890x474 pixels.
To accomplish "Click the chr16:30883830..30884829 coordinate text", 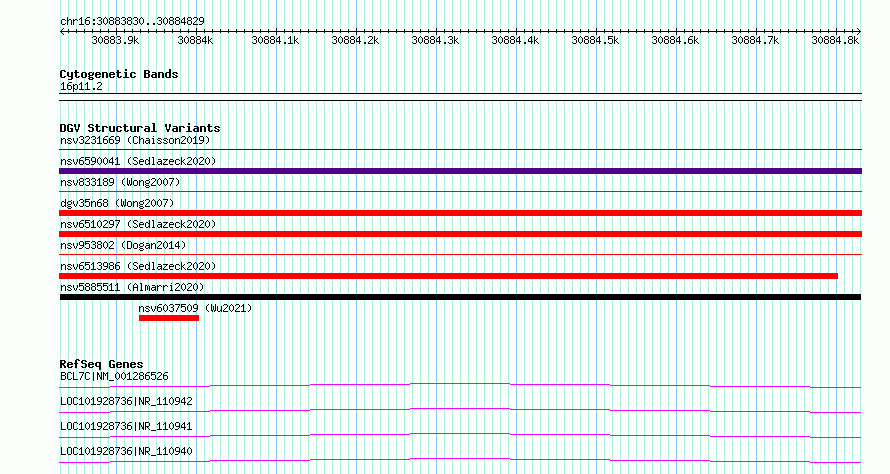I will pos(132,21).
